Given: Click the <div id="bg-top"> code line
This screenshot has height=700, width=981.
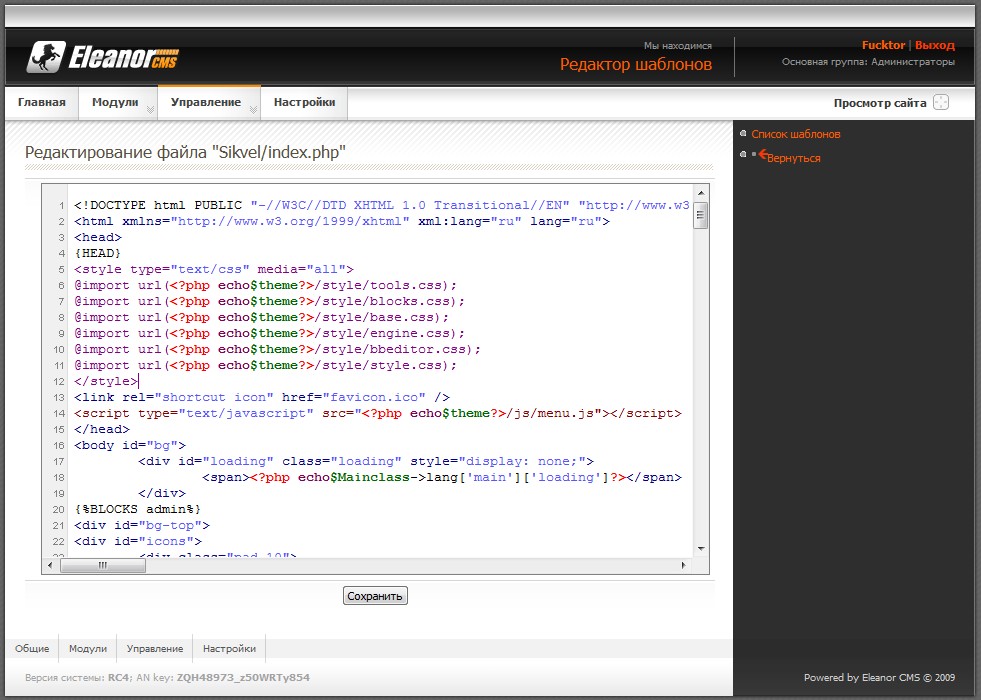Looking at the screenshot, I should coord(141,525).
